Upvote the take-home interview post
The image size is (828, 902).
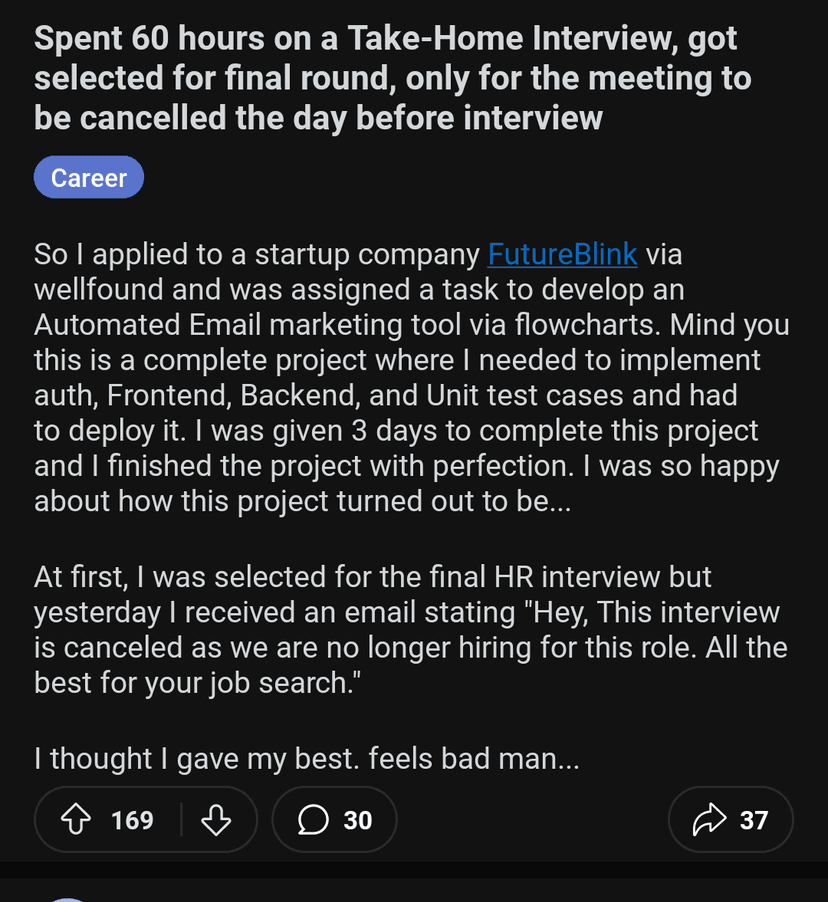[x=76, y=820]
